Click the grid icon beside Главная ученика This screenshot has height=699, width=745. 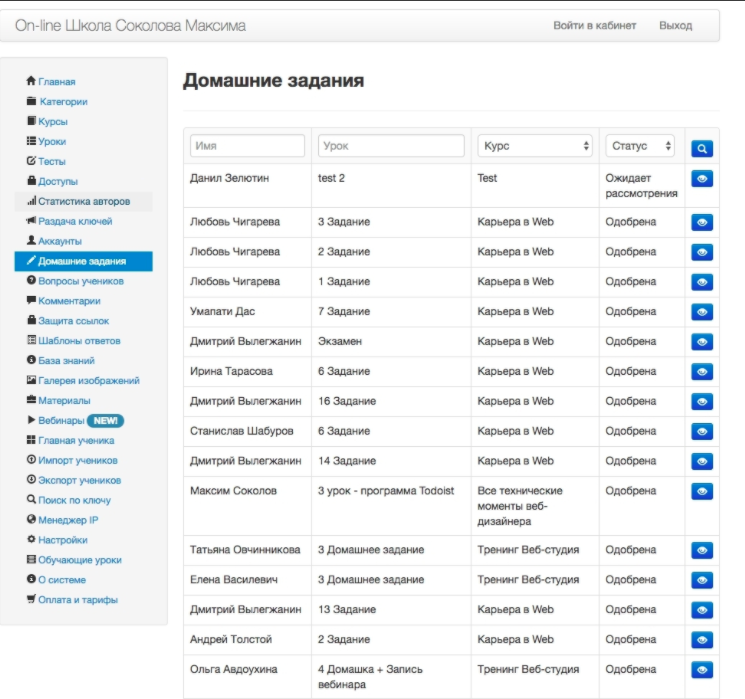click(31, 440)
